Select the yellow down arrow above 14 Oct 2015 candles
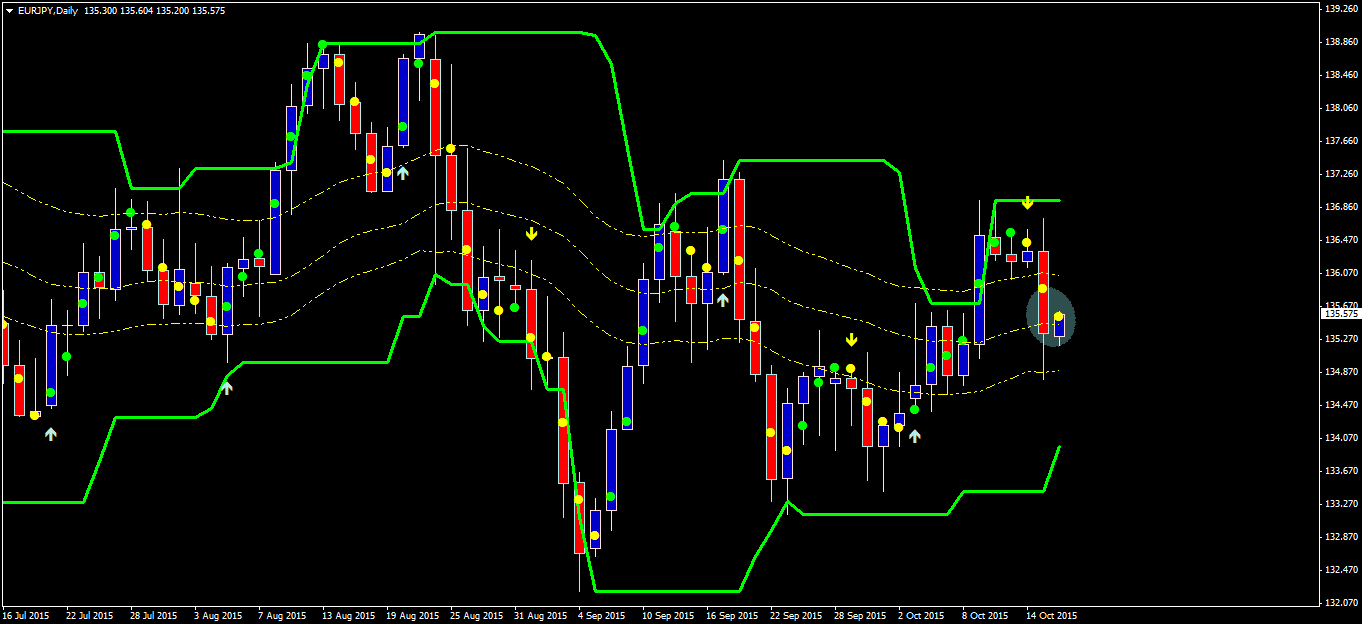 click(x=1027, y=203)
